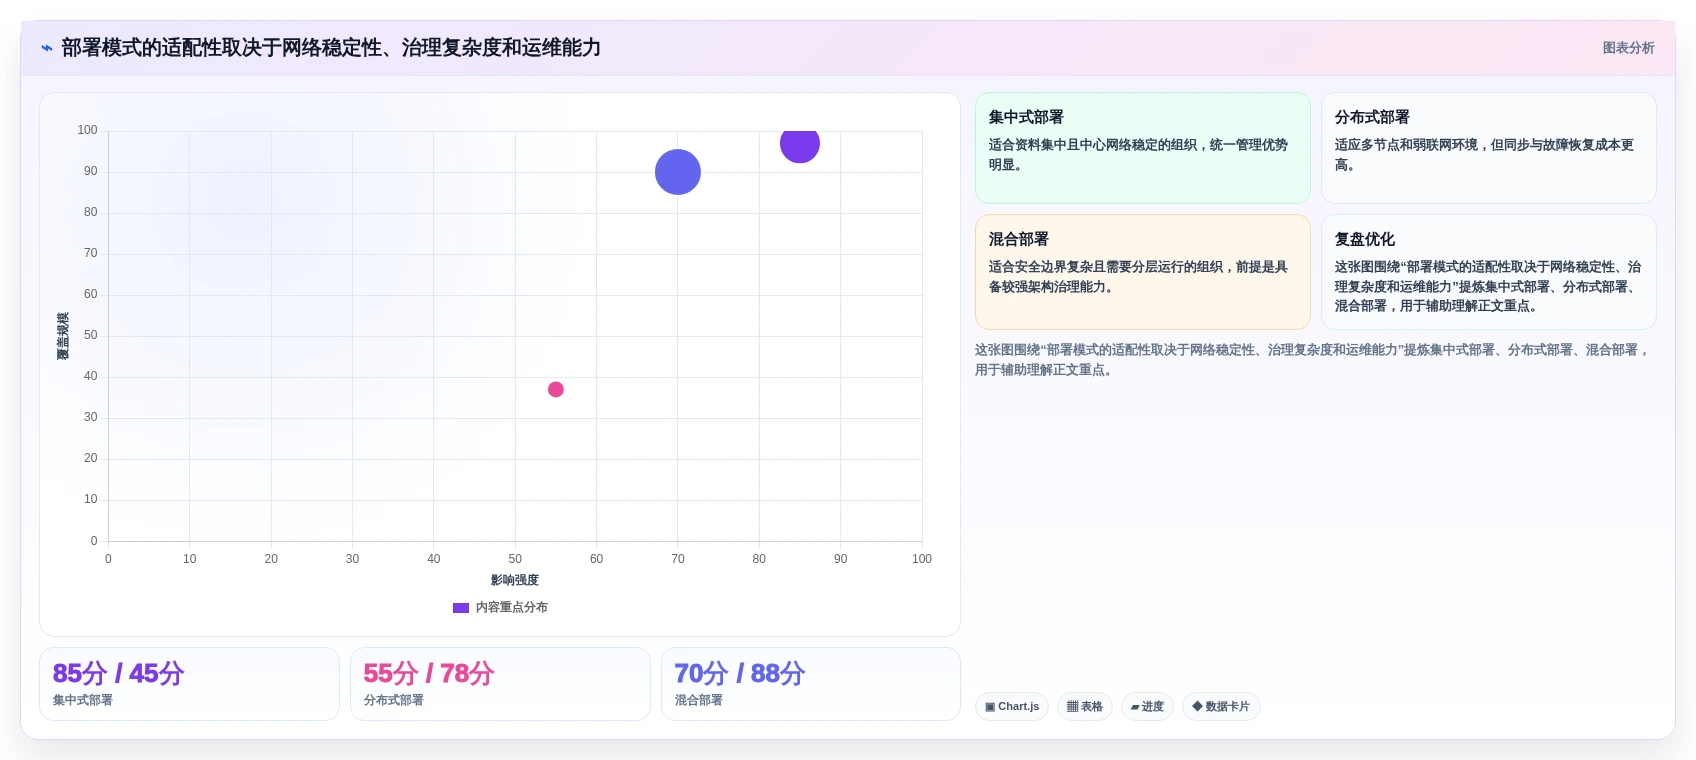Click the blue lightning icon beside the title
The height and width of the screenshot is (760, 1696).
[x=46, y=48]
